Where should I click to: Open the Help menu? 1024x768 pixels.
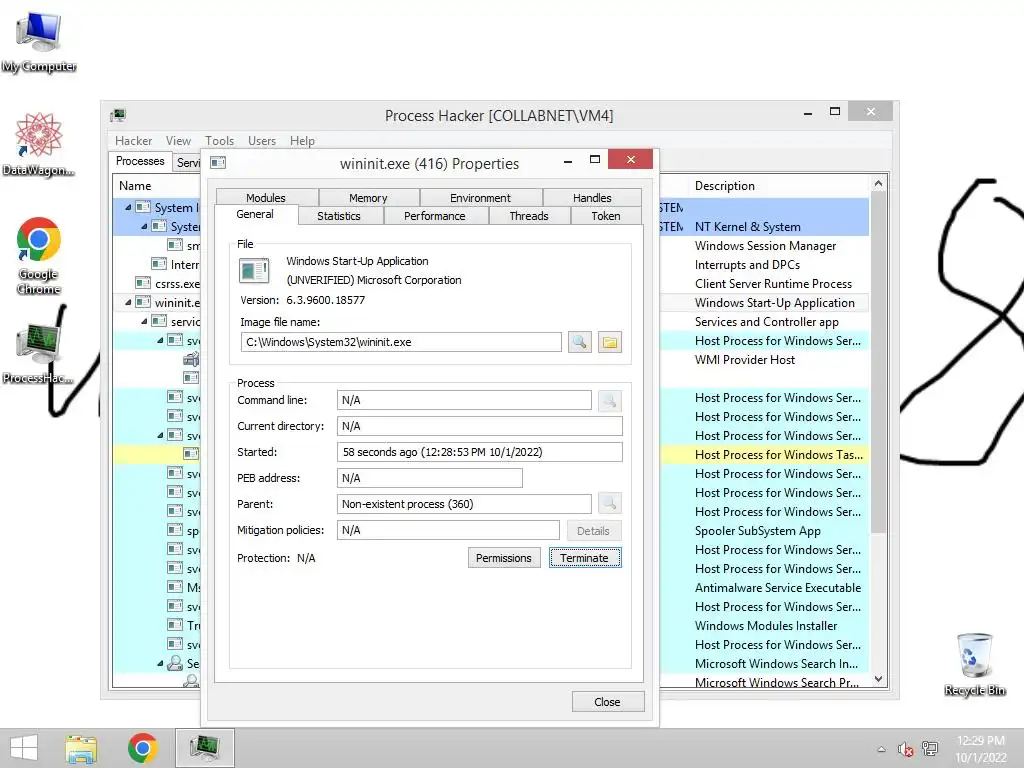click(x=302, y=140)
